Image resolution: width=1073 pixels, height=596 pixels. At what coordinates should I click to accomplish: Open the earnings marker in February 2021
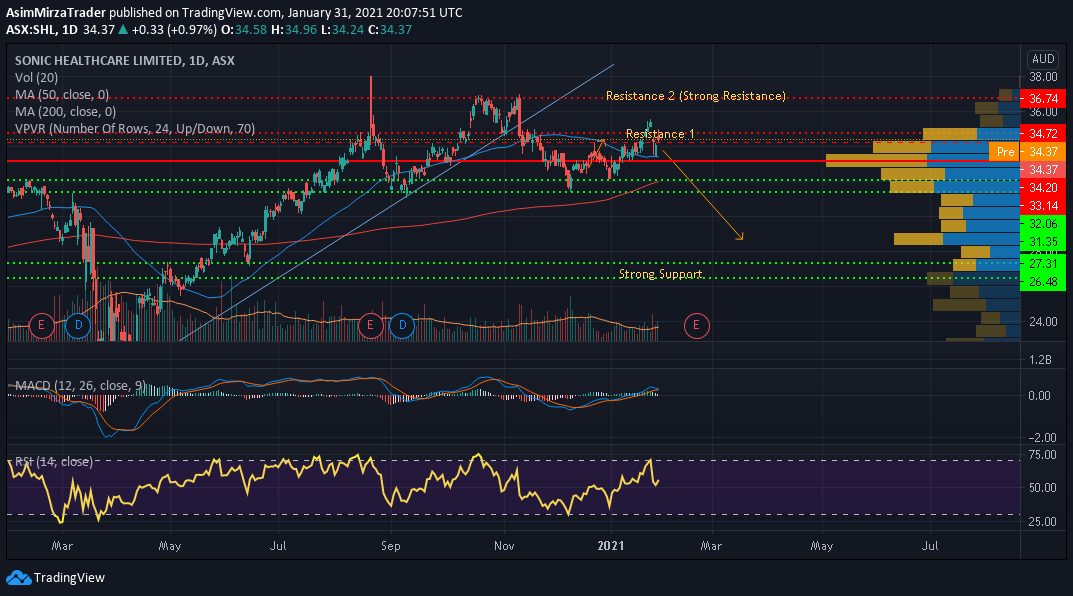[x=697, y=326]
